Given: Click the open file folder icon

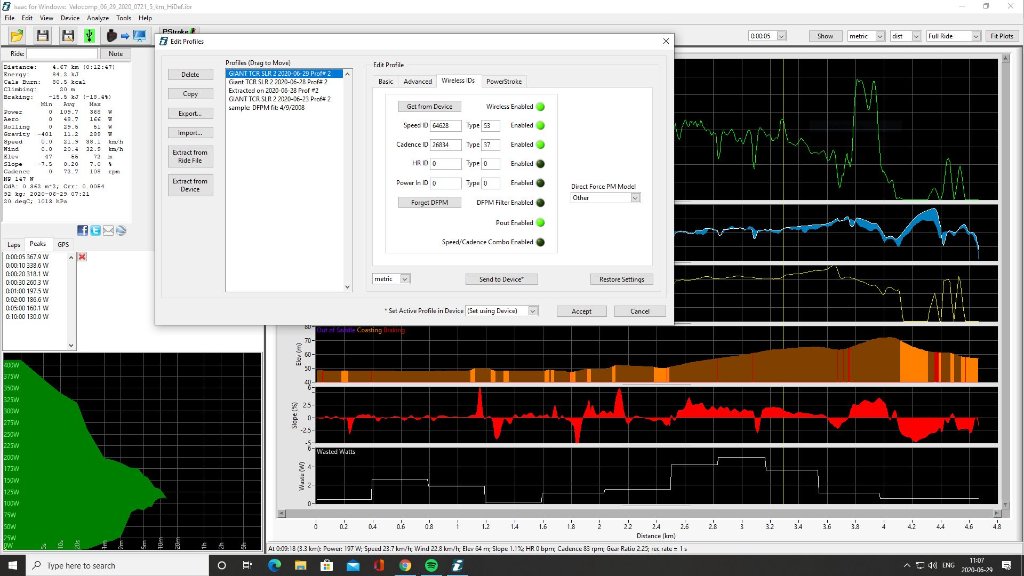Looking at the screenshot, I should click(17, 36).
